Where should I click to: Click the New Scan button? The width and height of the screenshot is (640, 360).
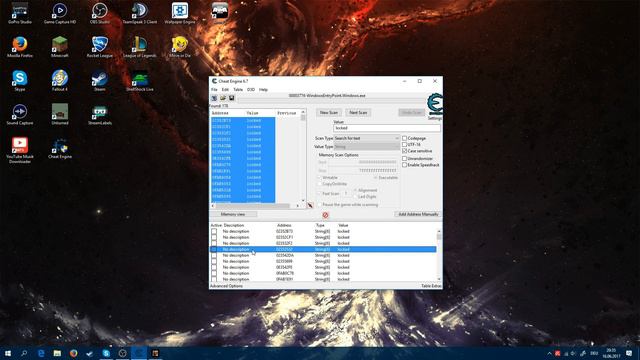pos(329,113)
